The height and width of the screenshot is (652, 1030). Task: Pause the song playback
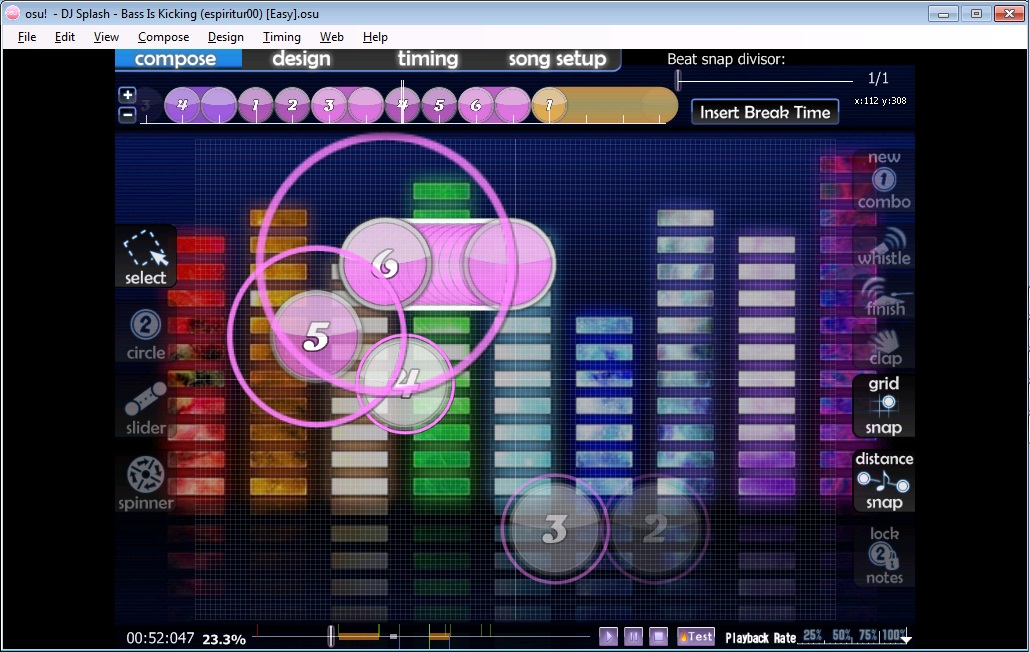click(633, 636)
